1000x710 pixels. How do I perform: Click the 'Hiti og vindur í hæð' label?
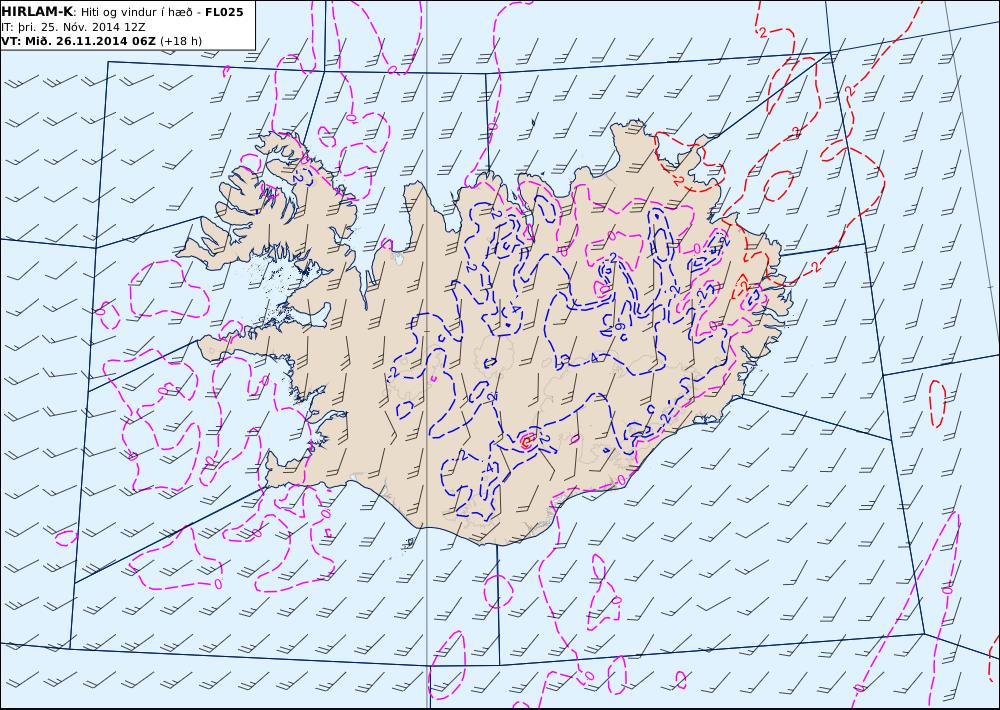pos(136,12)
